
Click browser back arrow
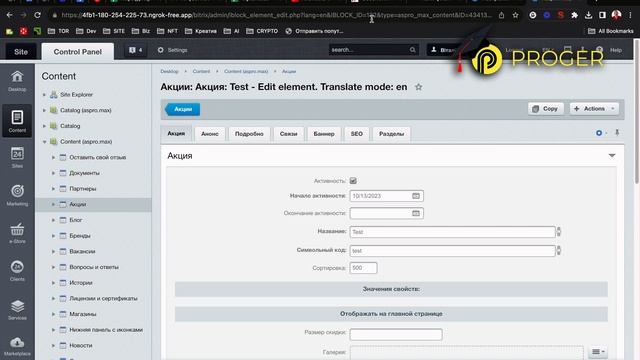9,15
